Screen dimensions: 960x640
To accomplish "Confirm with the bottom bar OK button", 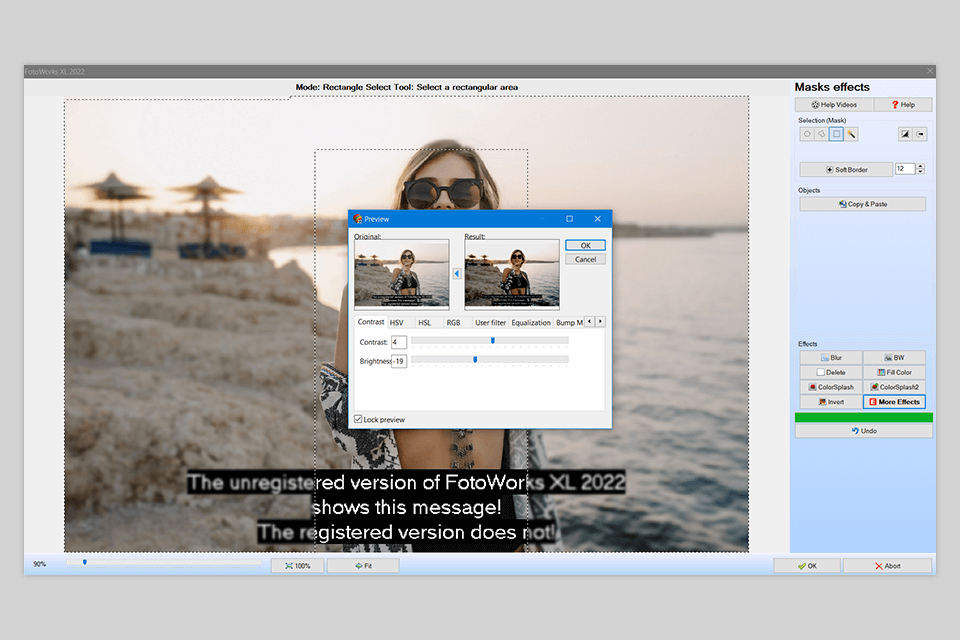I will pyautogui.click(x=807, y=566).
